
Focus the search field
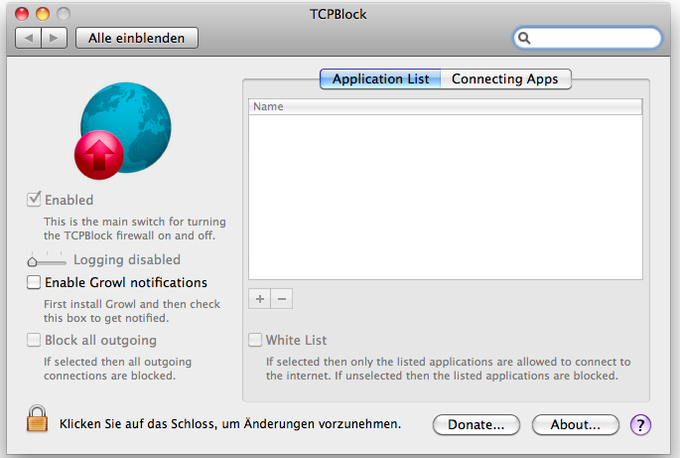588,38
